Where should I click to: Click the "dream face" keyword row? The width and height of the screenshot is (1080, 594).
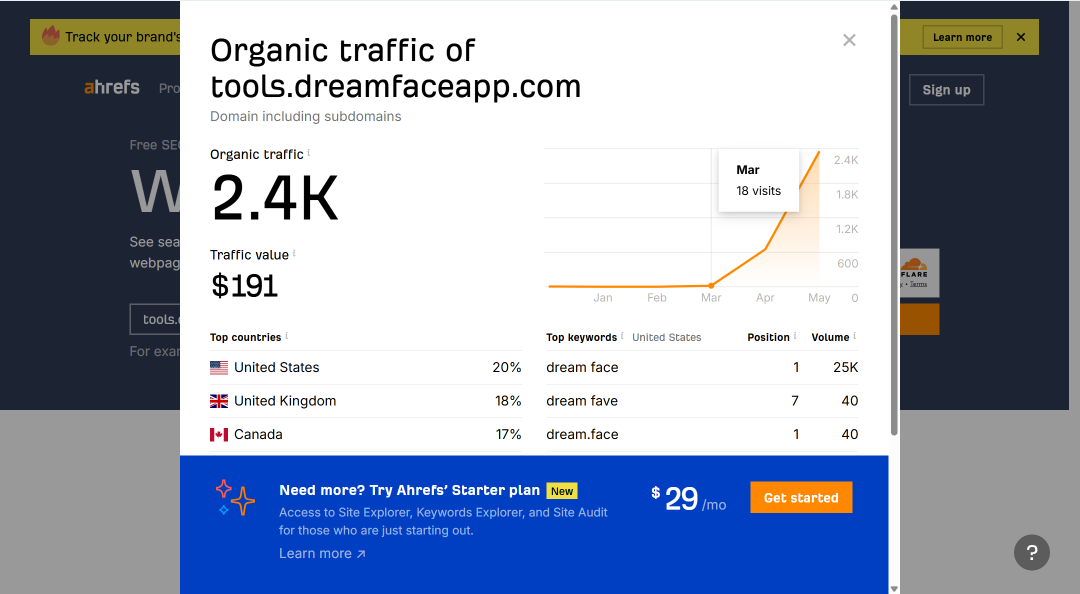(702, 367)
